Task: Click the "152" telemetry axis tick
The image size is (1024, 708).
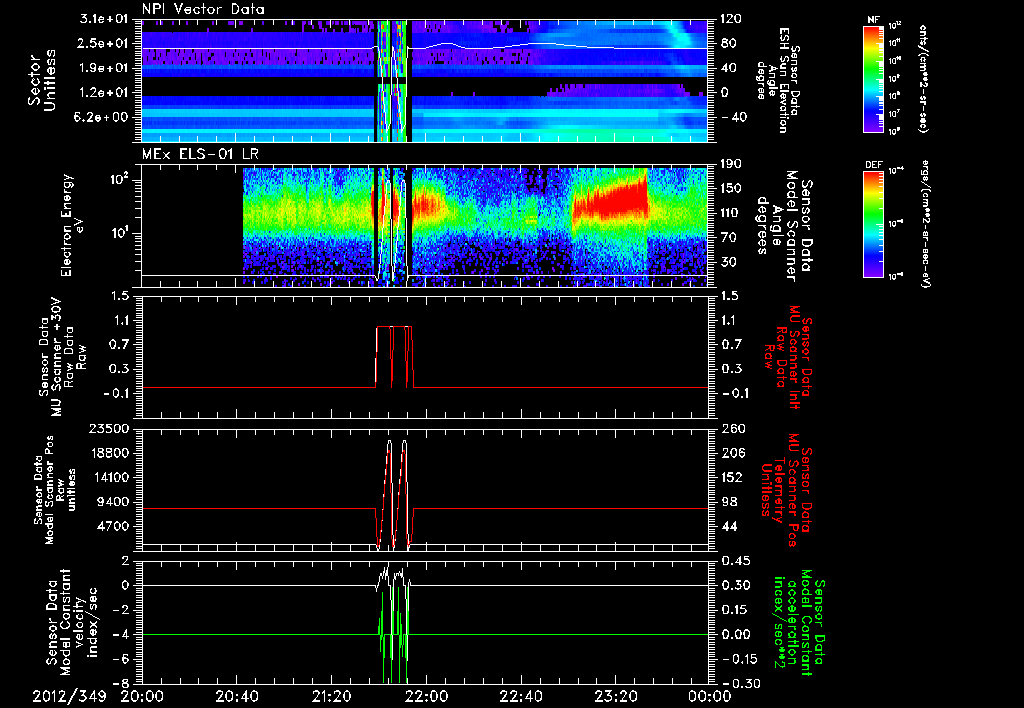Action: [733, 477]
